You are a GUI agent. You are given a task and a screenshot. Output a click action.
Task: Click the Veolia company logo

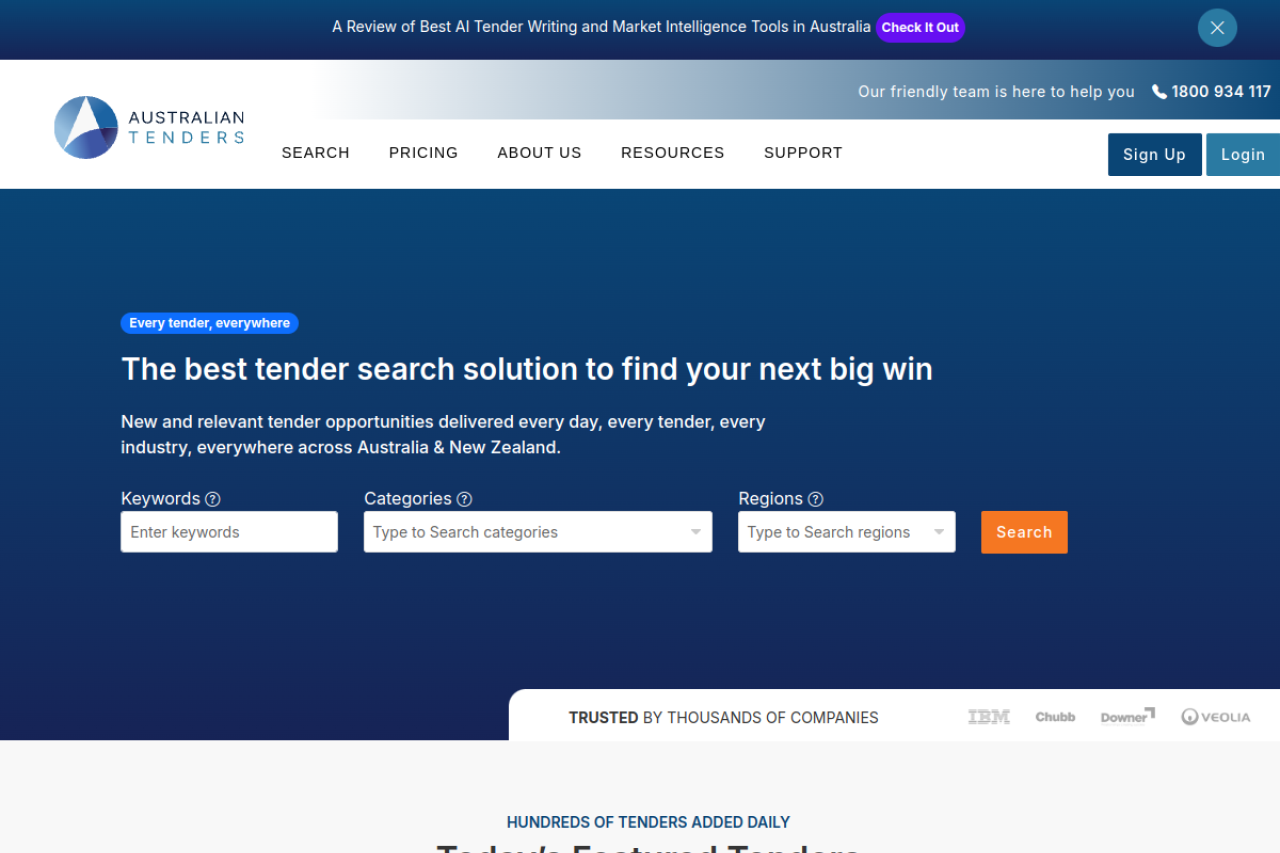(1215, 717)
